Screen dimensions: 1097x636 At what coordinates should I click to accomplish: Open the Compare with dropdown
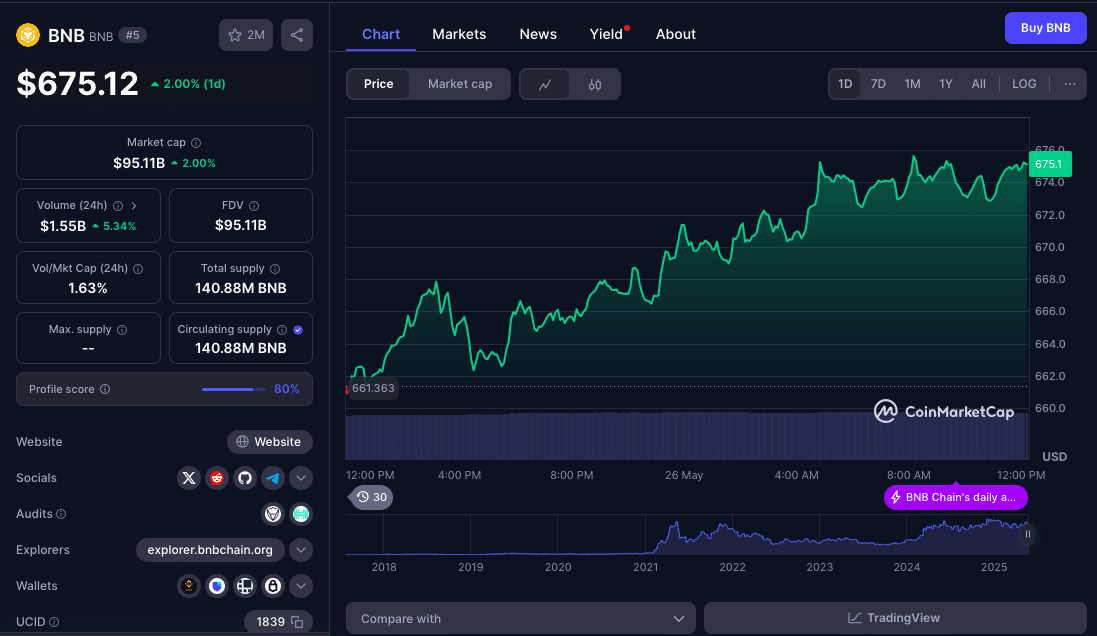tap(520, 618)
